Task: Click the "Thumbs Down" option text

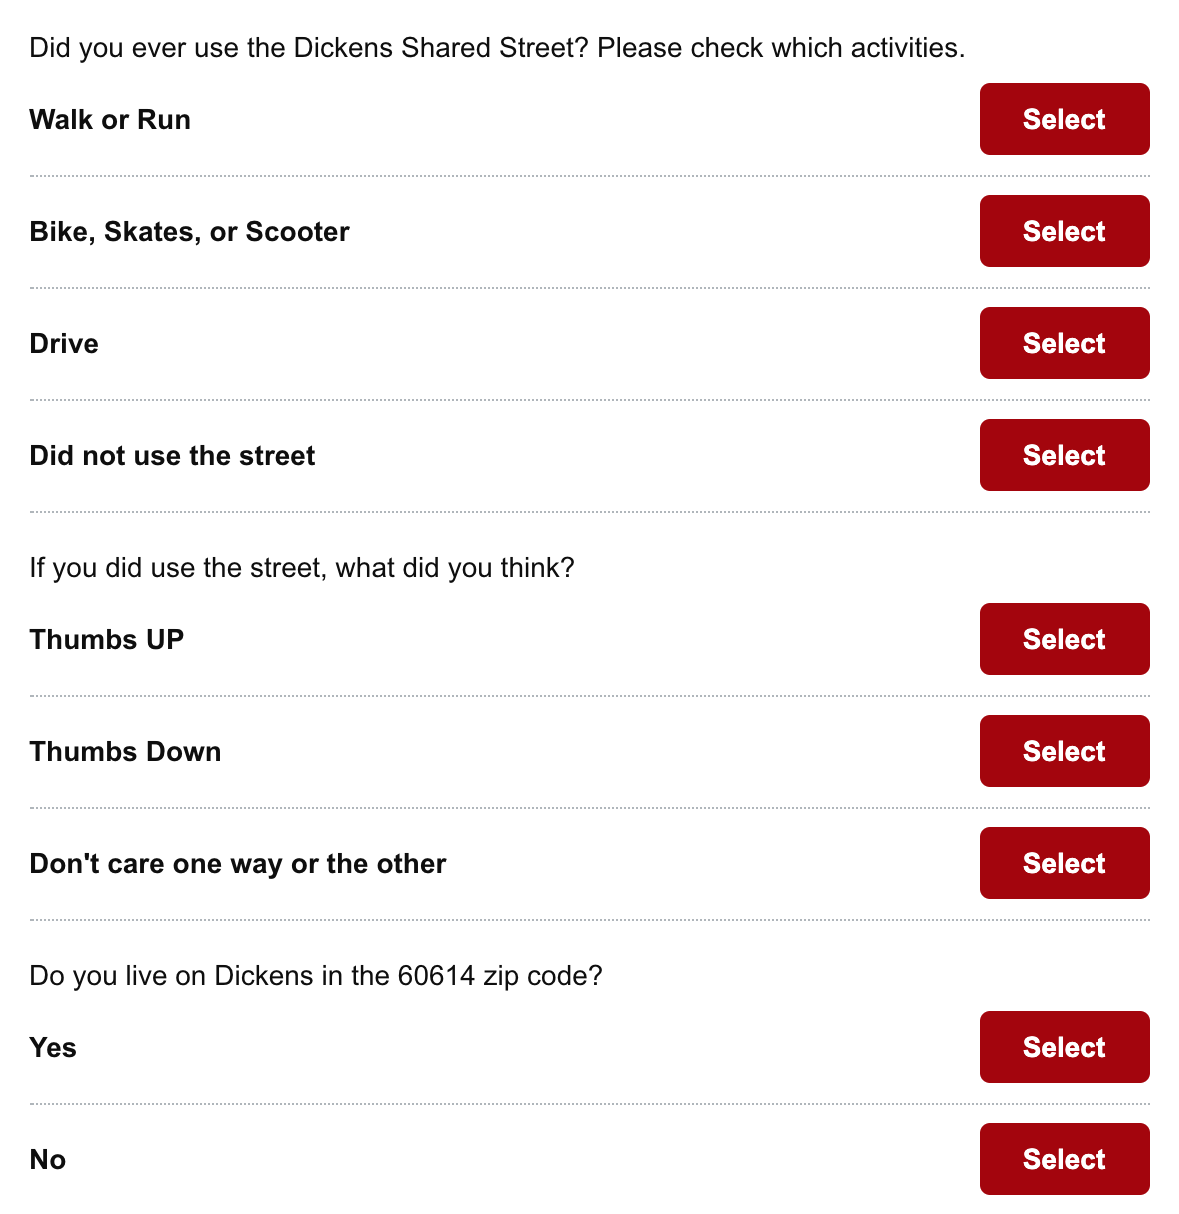Action: tap(125, 752)
